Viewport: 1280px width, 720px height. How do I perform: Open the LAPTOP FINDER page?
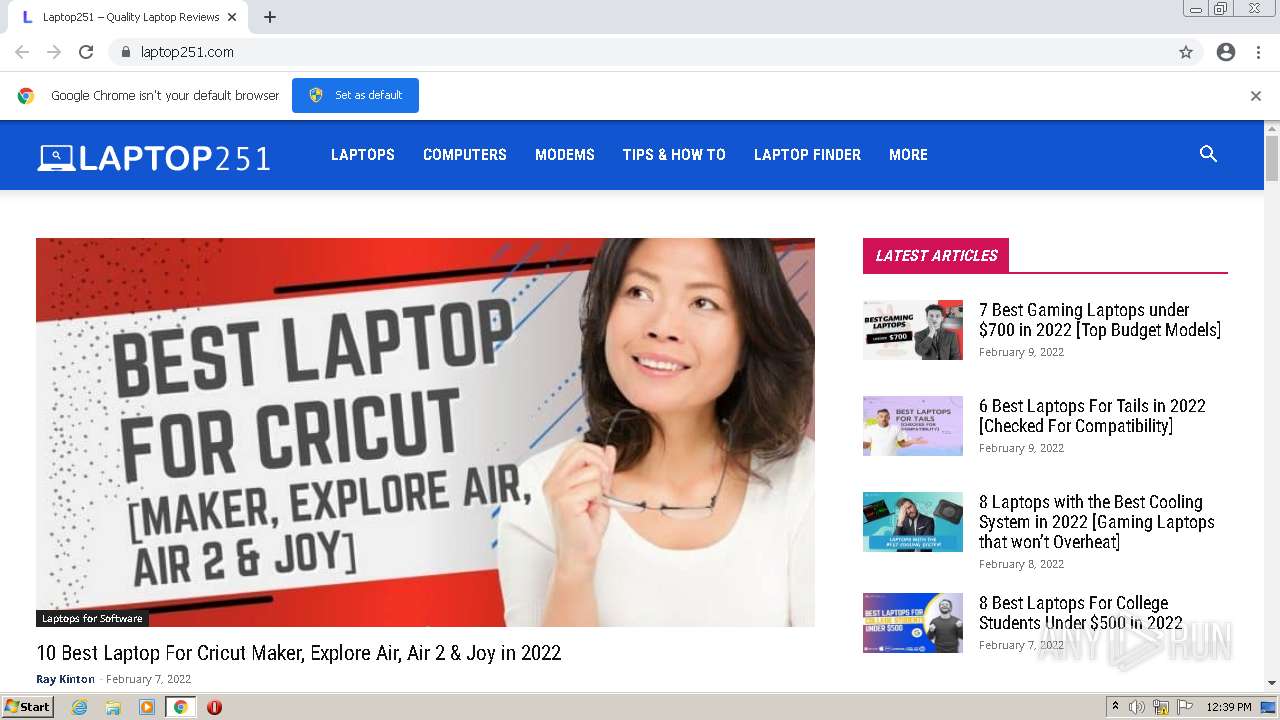tap(807, 155)
